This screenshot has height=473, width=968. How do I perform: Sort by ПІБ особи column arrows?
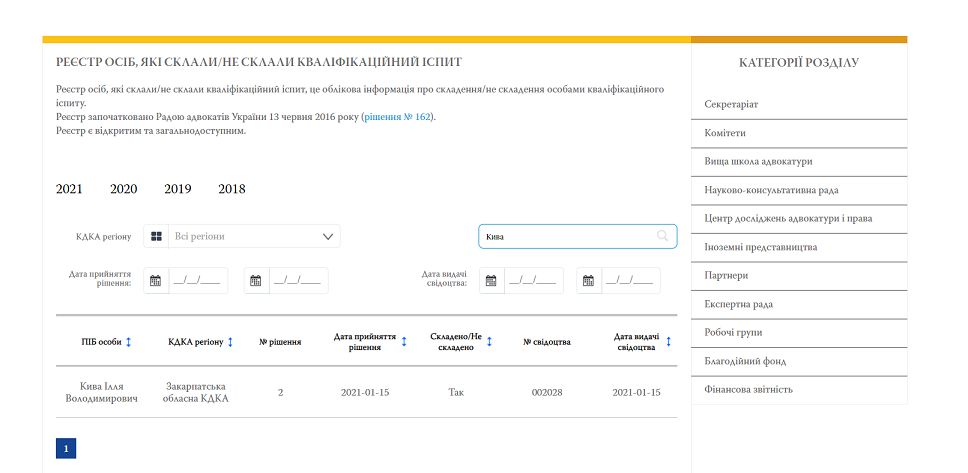128,342
